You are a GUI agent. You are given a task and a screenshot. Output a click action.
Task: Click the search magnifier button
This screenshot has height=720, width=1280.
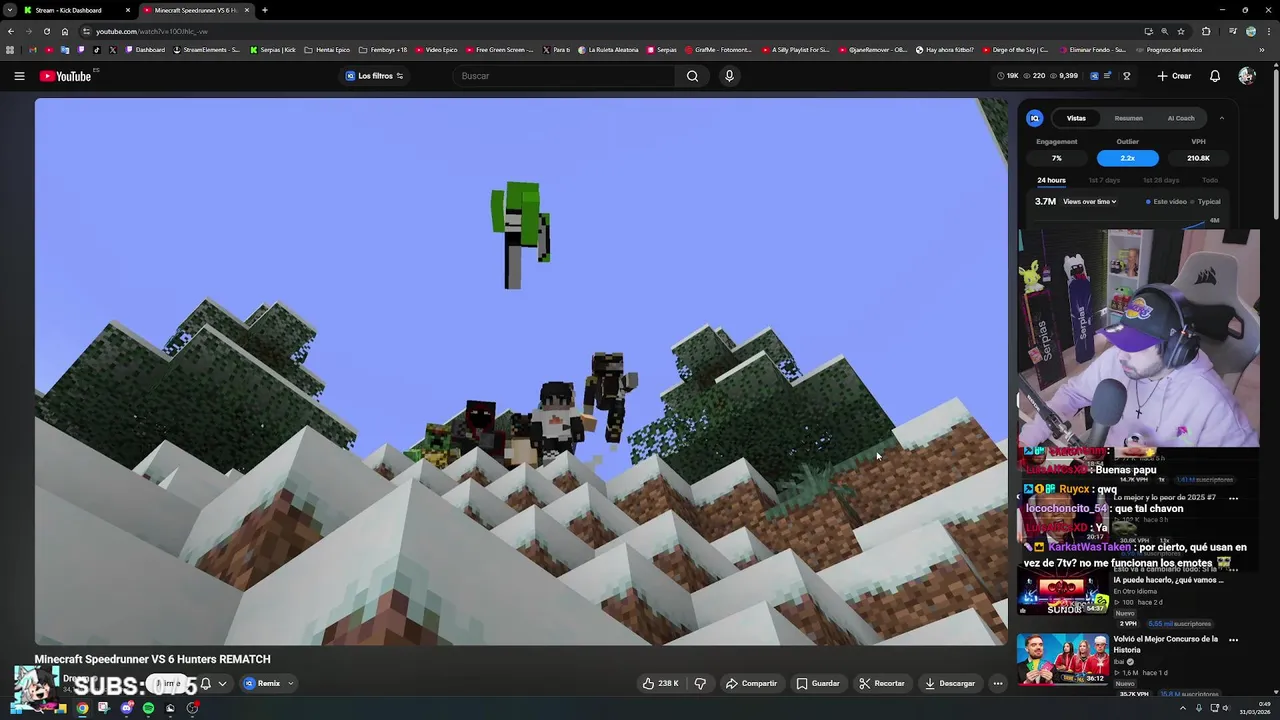[692, 76]
